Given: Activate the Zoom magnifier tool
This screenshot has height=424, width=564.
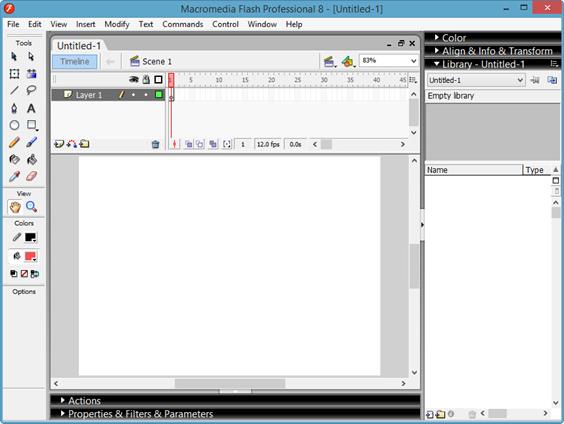Looking at the screenshot, I should click(x=31, y=207).
